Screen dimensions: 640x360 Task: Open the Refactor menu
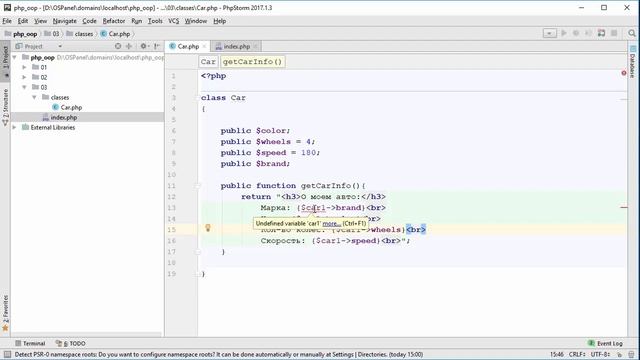[x=114, y=21]
